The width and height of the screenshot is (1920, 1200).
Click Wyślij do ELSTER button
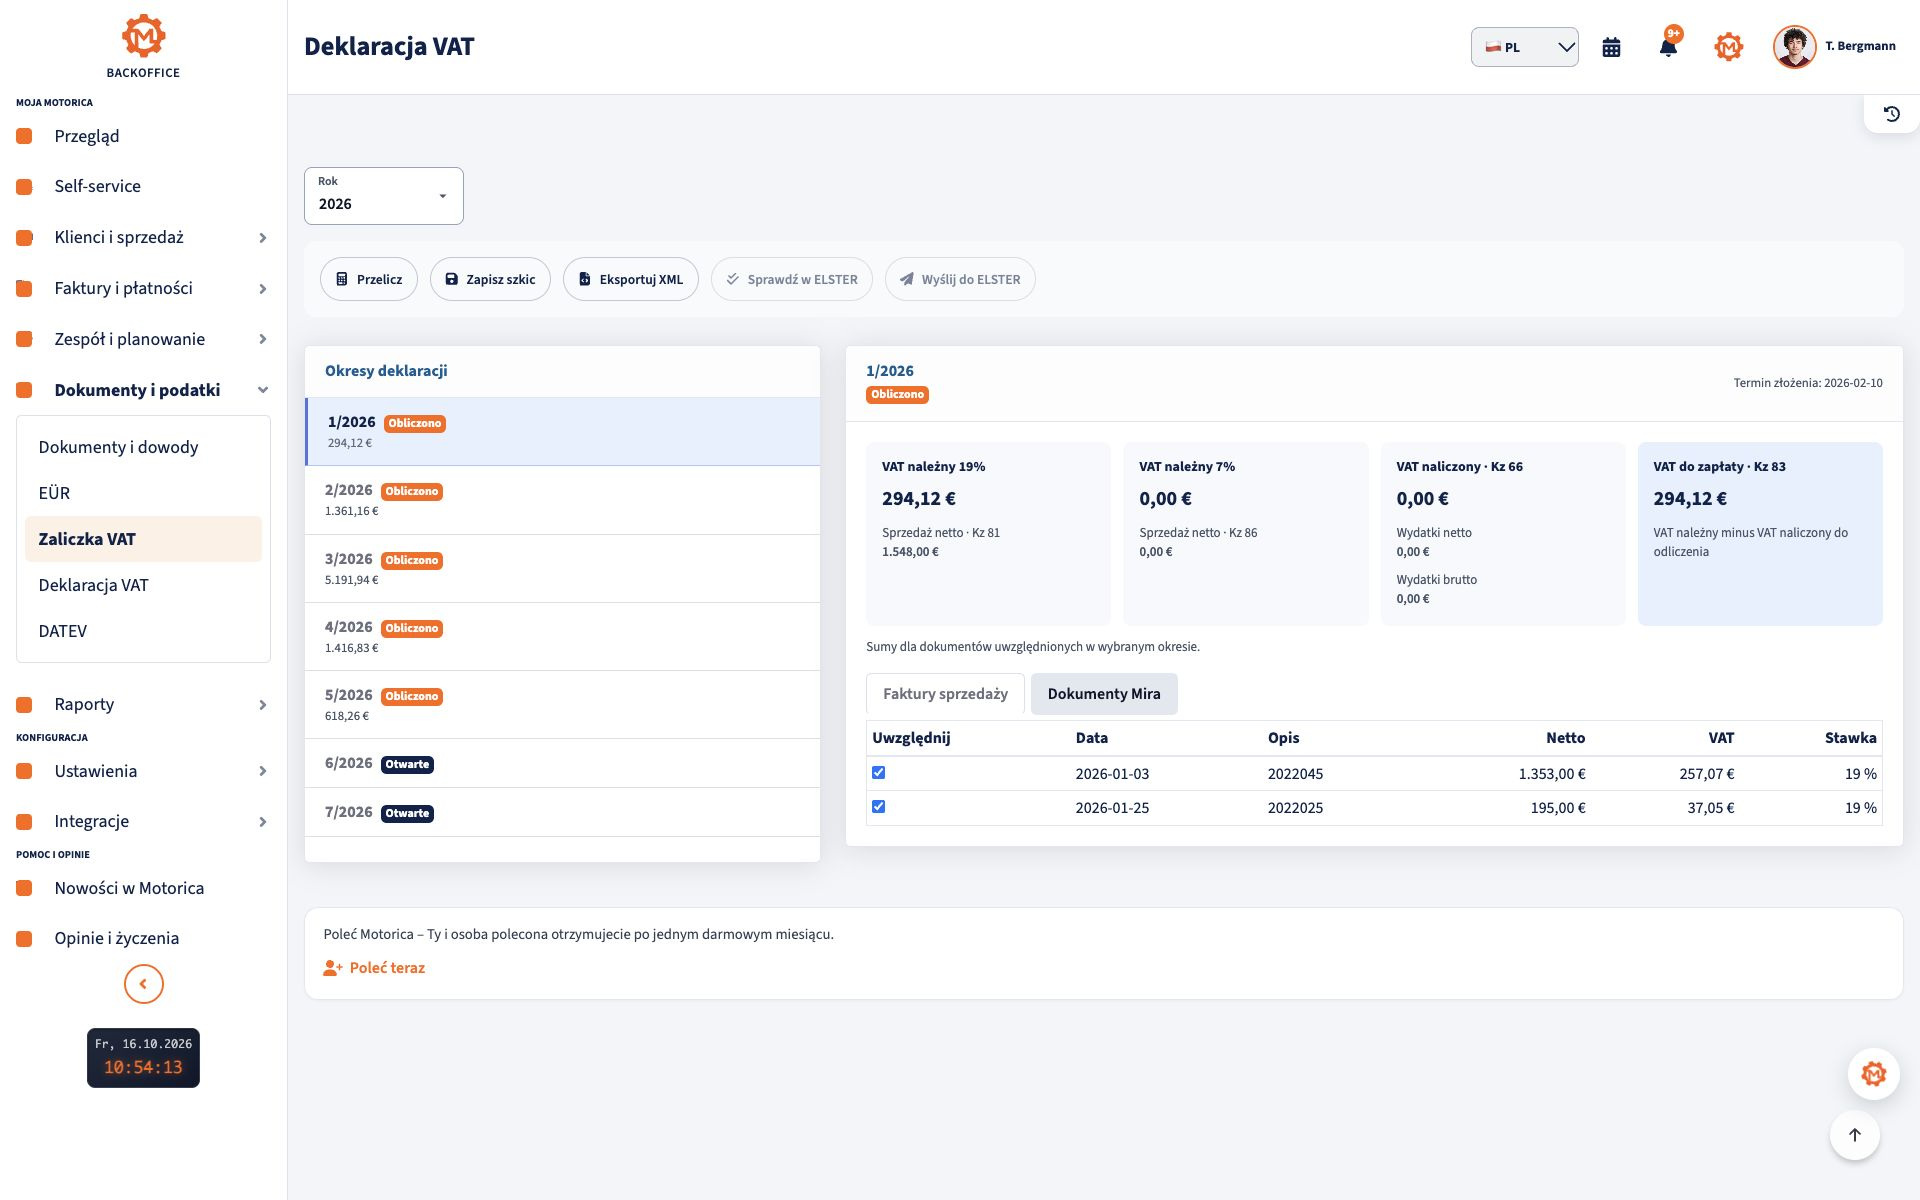(960, 279)
